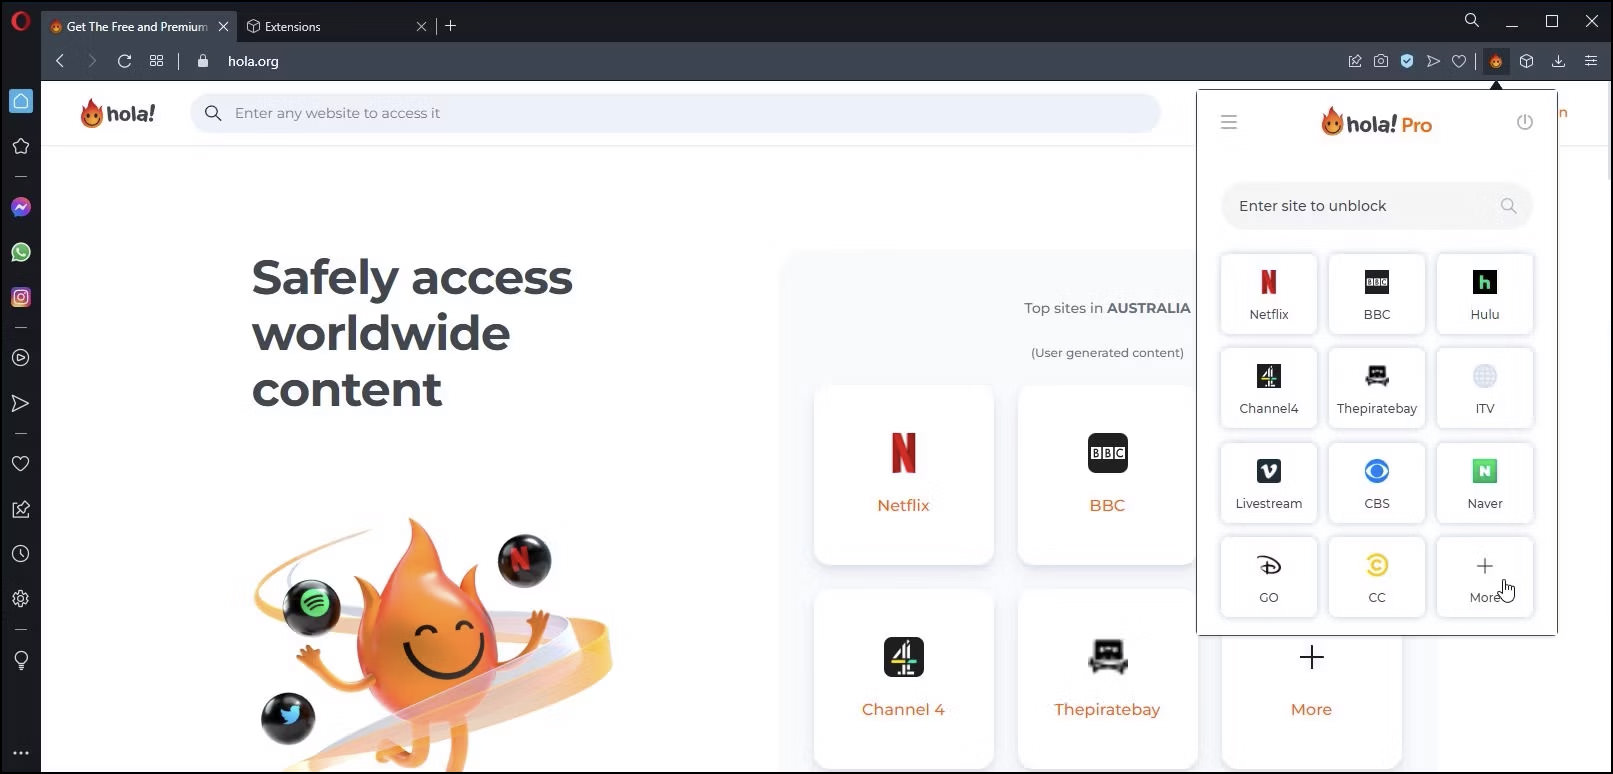Open Easy Setup menu icon in toolbar
1613x774 pixels.
pos(1591,61)
